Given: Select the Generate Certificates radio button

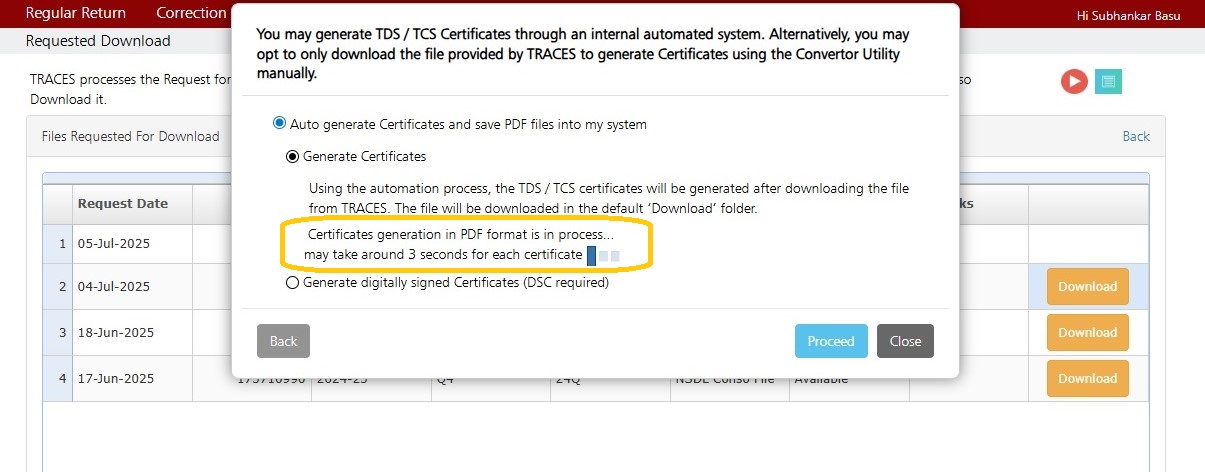Looking at the screenshot, I should pyautogui.click(x=293, y=156).
